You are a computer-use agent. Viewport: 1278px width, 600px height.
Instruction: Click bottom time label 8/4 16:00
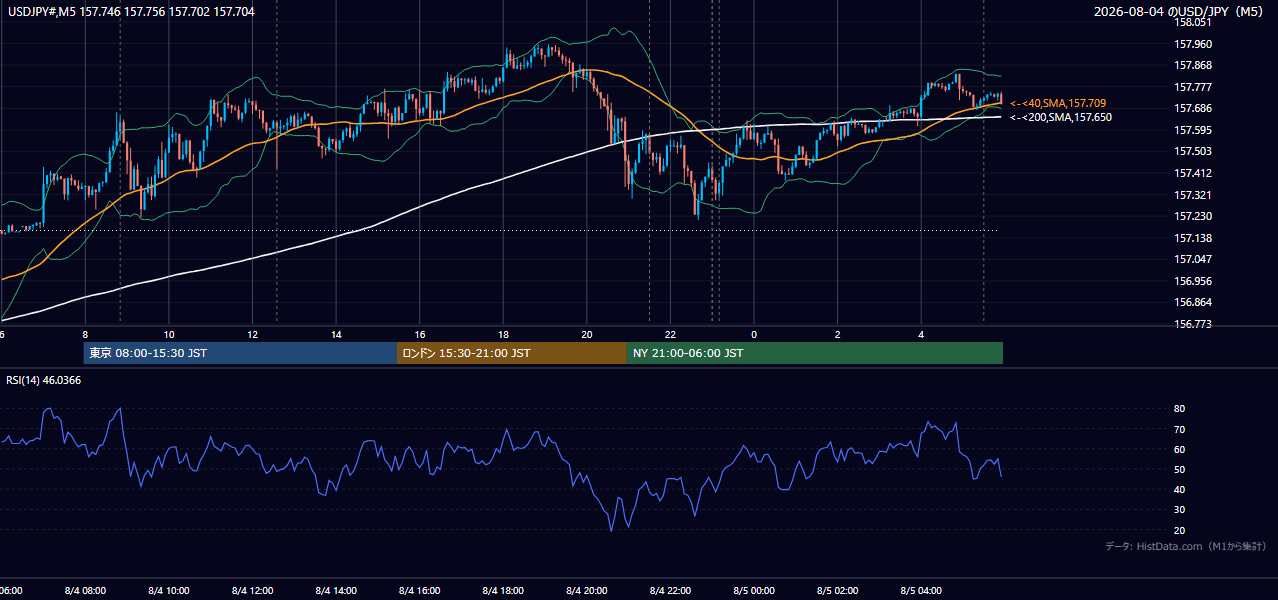click(420, 591)
